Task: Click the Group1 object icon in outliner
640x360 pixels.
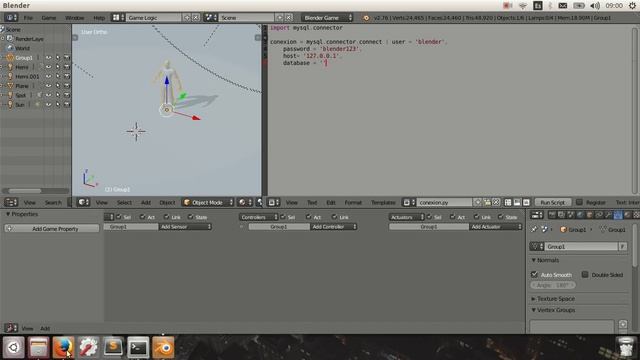Action: click(x=10, y=58)
